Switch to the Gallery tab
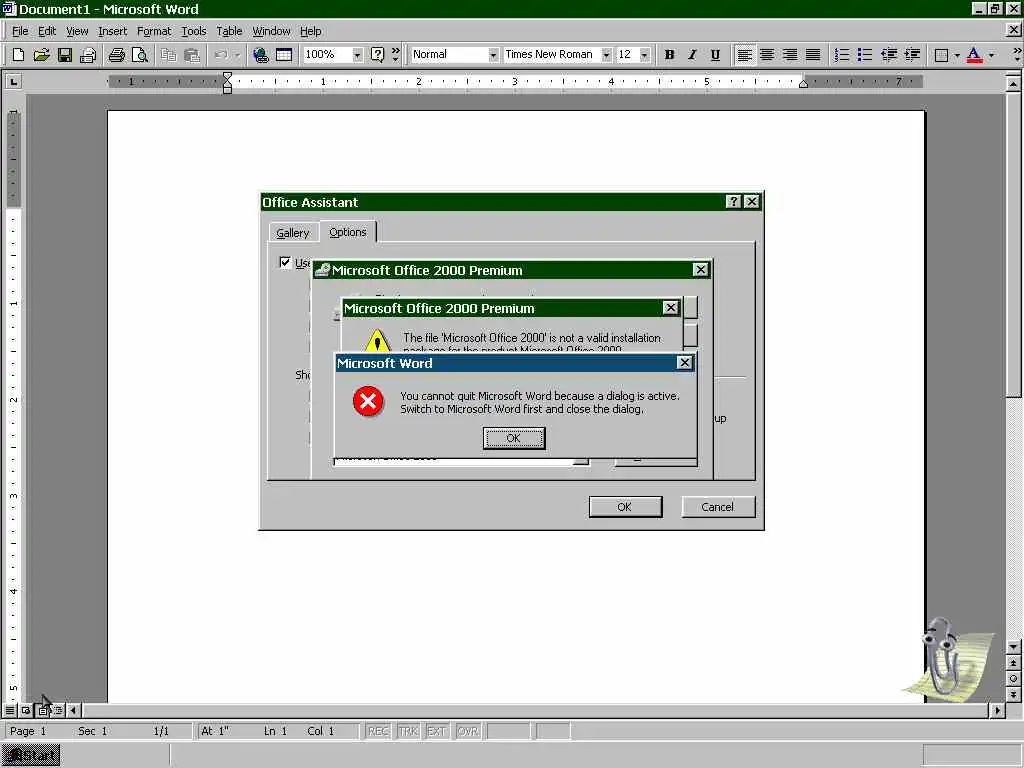 (x=292, y=232)
